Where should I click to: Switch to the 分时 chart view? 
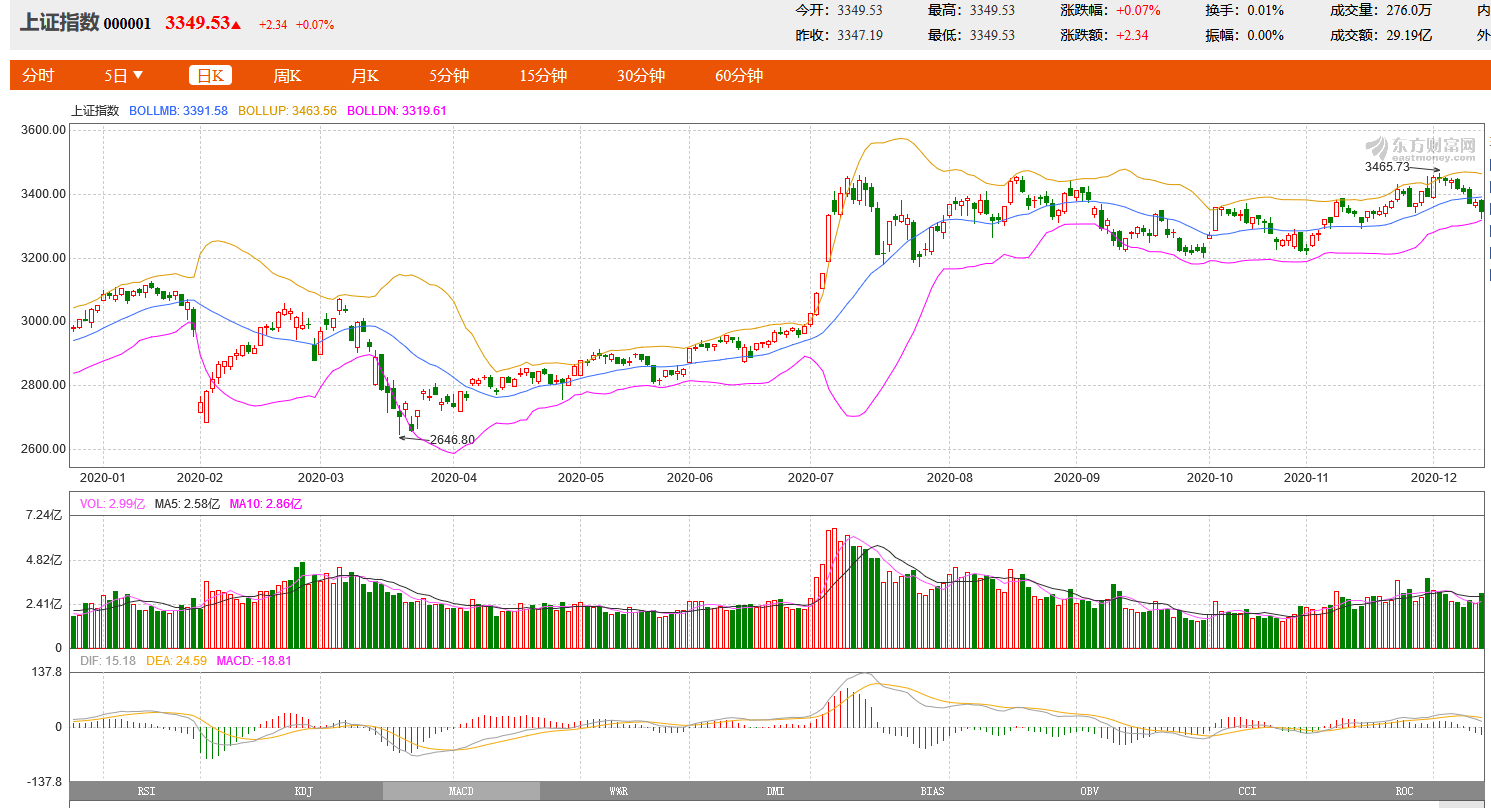pos(38,76)
